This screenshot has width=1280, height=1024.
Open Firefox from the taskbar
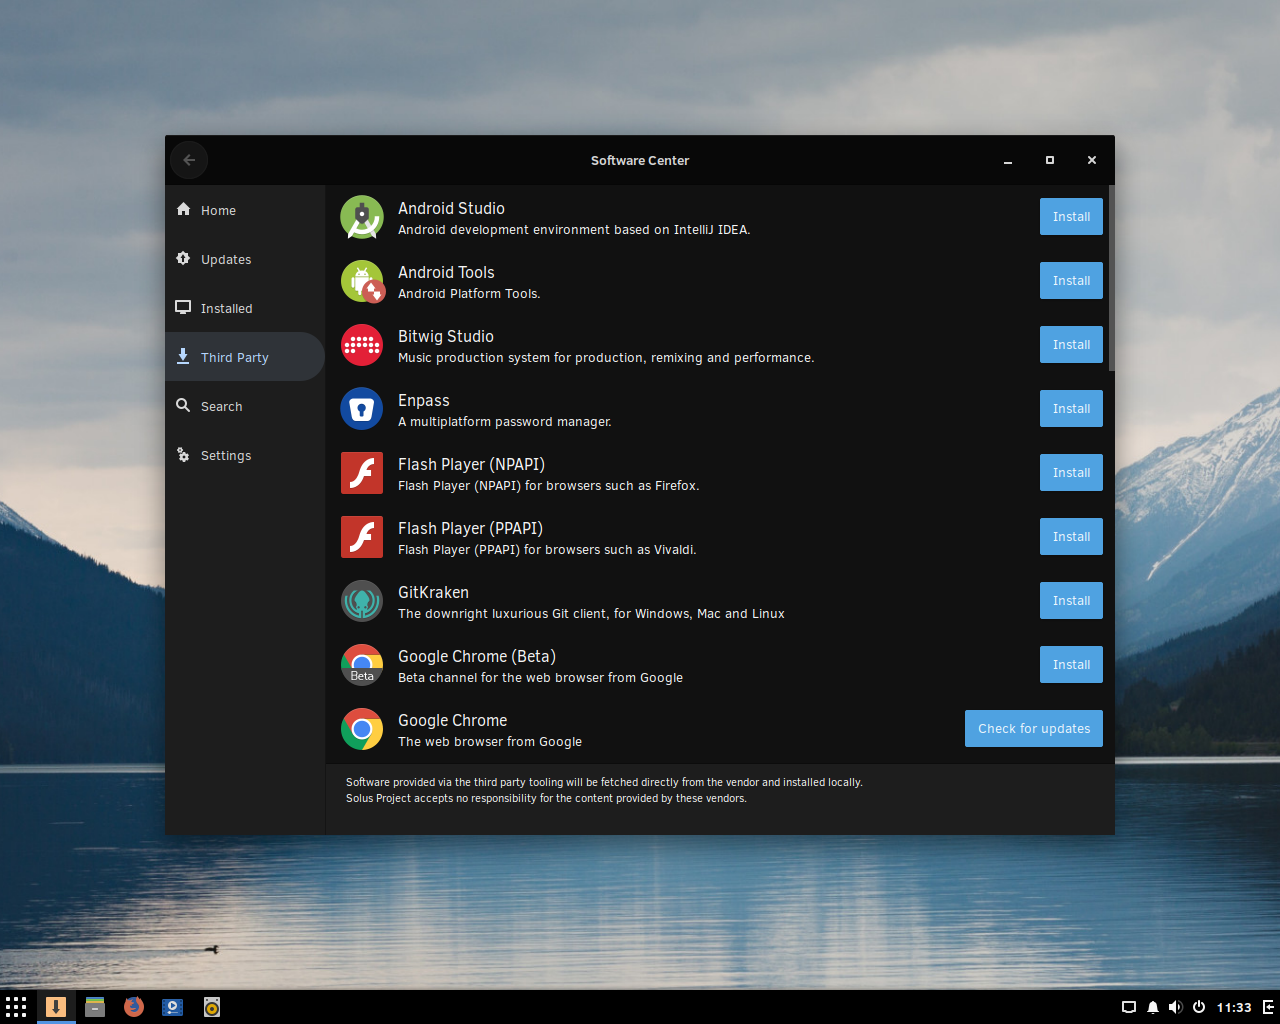coord(133,1007)
